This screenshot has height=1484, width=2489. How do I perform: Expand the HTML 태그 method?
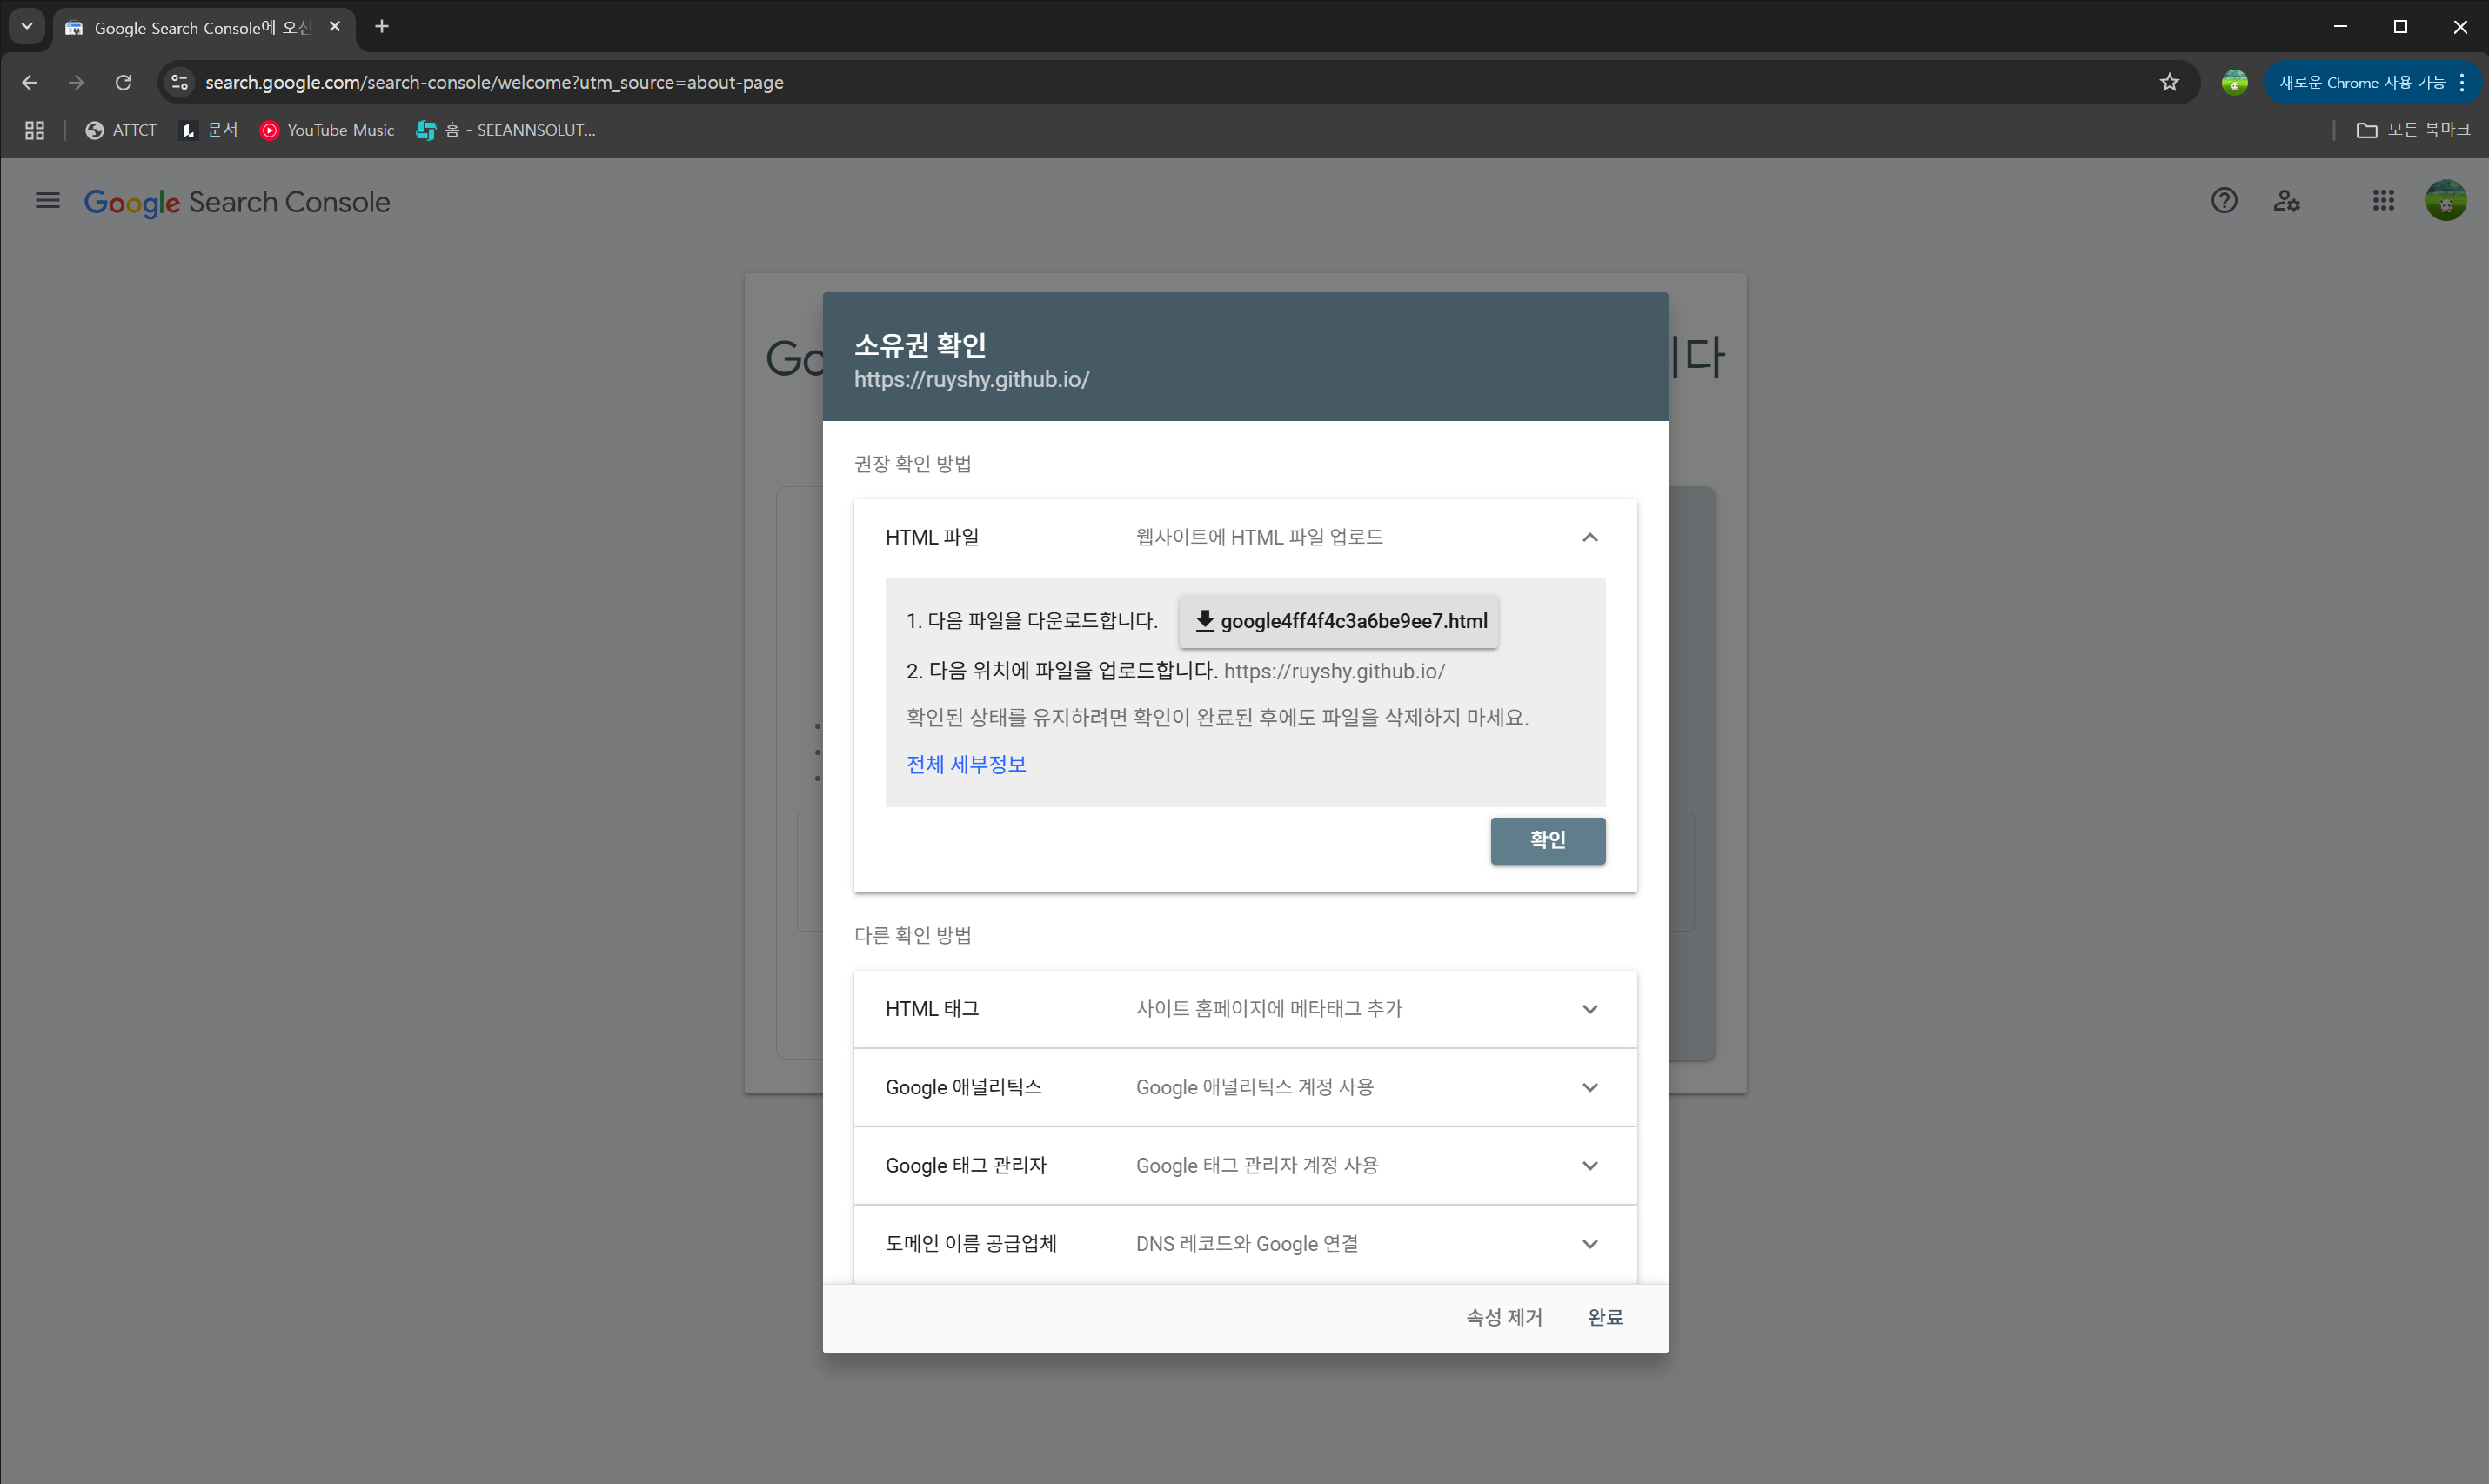(1589, 1009)
